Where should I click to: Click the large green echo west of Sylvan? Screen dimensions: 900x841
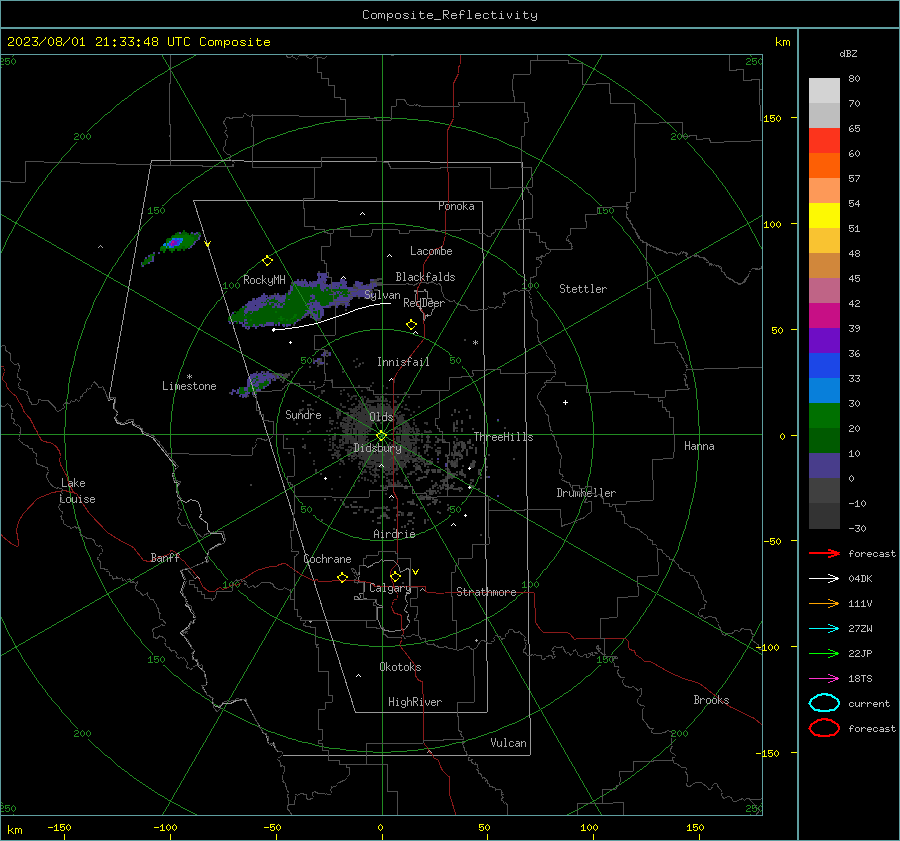tap(298, 303)
